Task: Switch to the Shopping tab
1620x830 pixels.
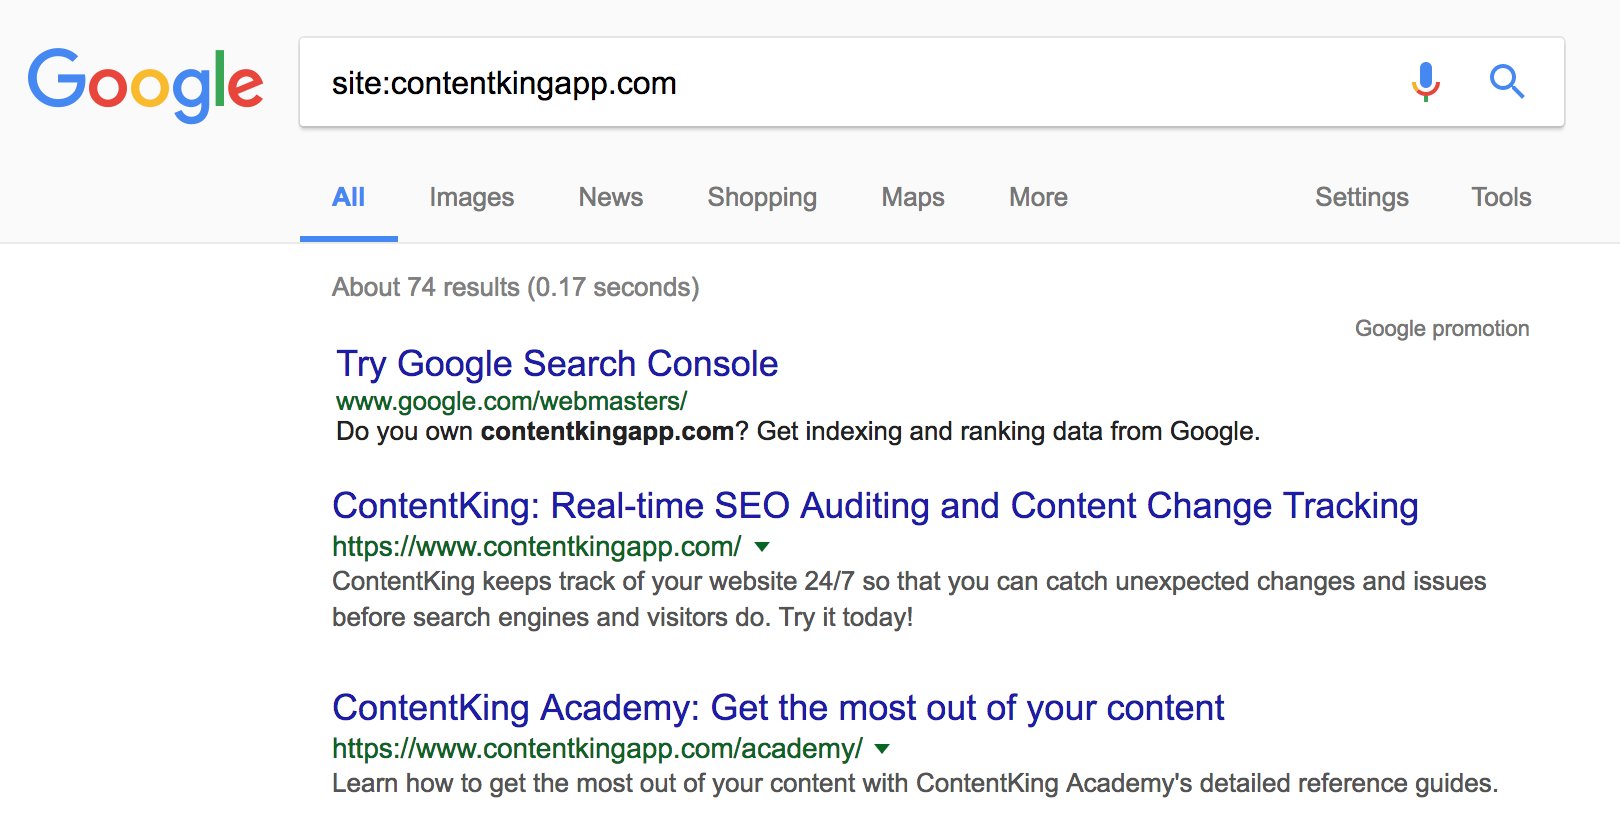Action: tap(762, 198)
